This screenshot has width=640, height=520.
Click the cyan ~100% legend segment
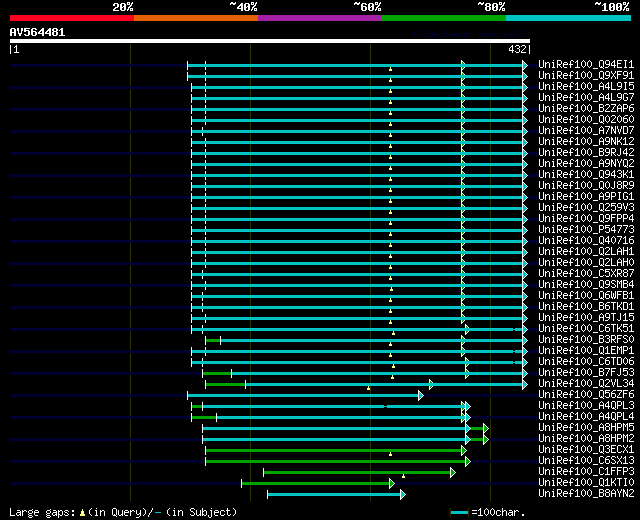(569, 18)
